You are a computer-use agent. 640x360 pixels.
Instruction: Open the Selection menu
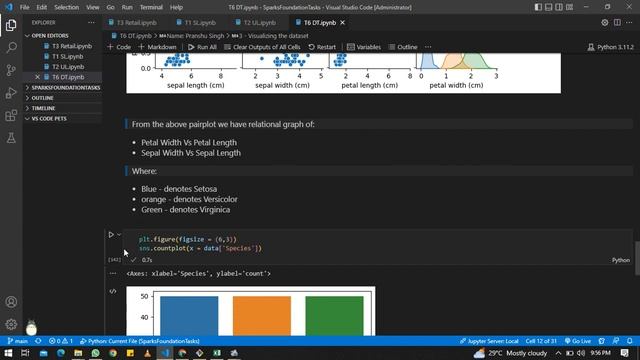pyautogui.click(x=66, y=7)
